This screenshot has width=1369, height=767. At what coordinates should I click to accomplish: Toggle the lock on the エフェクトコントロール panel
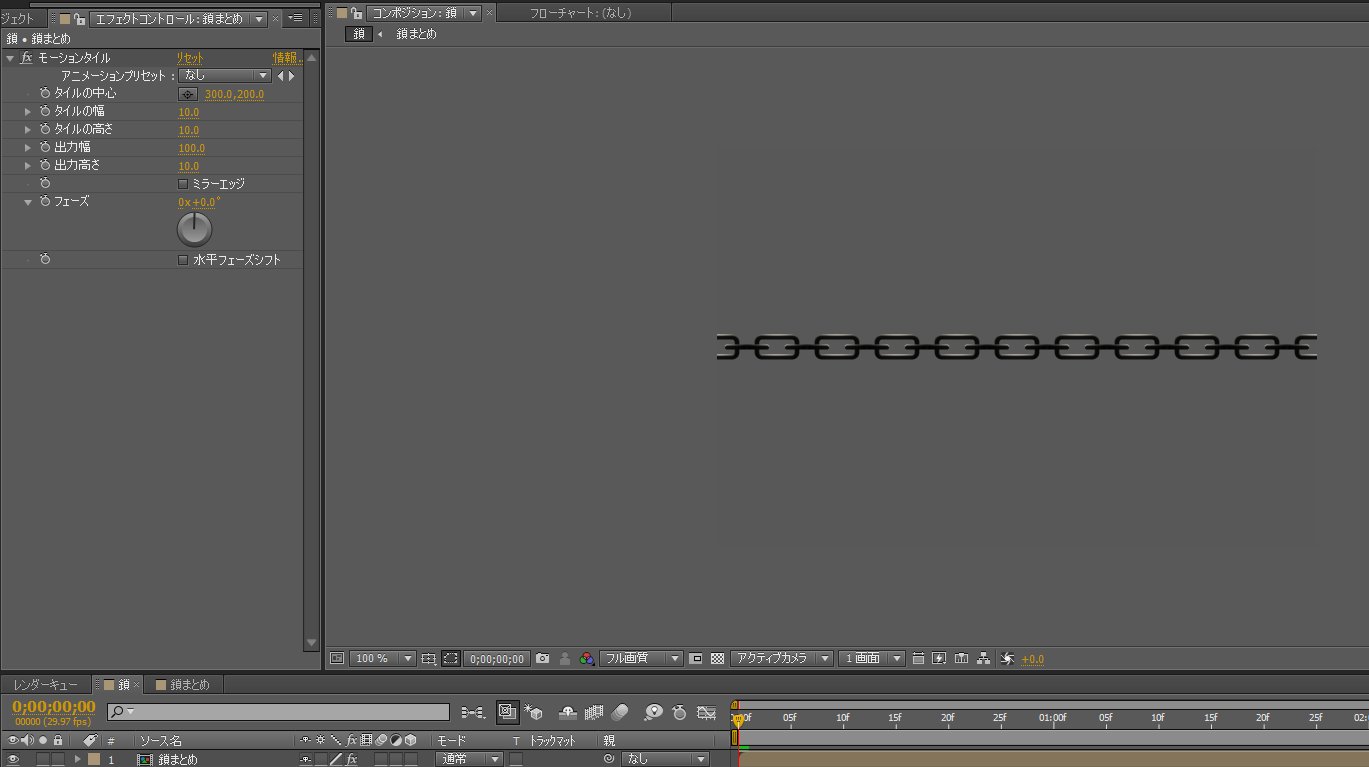point(79,19)
